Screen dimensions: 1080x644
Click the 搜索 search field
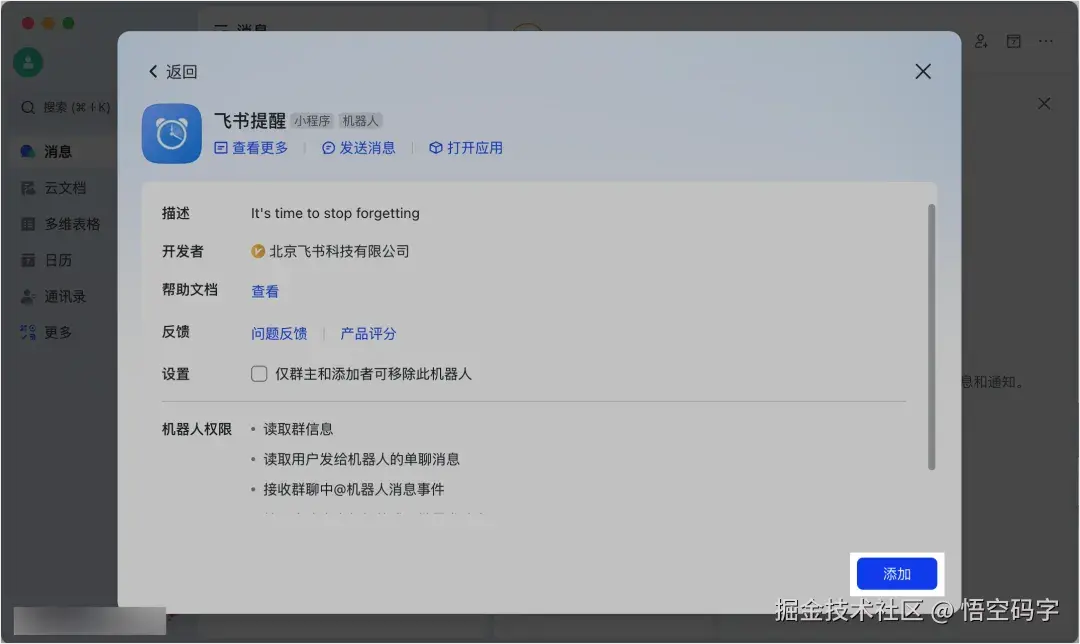click(x=63, y=107)
